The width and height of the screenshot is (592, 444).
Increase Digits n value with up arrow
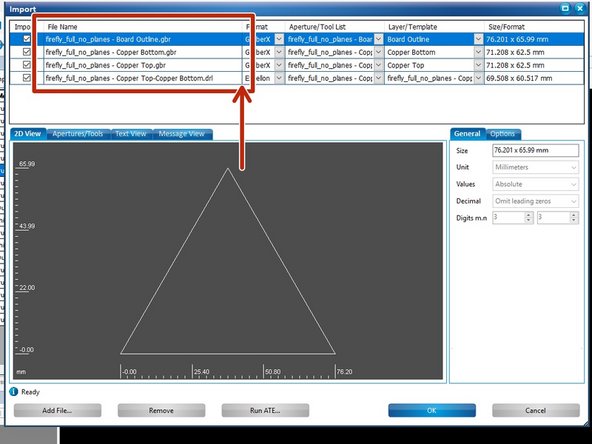[574, 215]
